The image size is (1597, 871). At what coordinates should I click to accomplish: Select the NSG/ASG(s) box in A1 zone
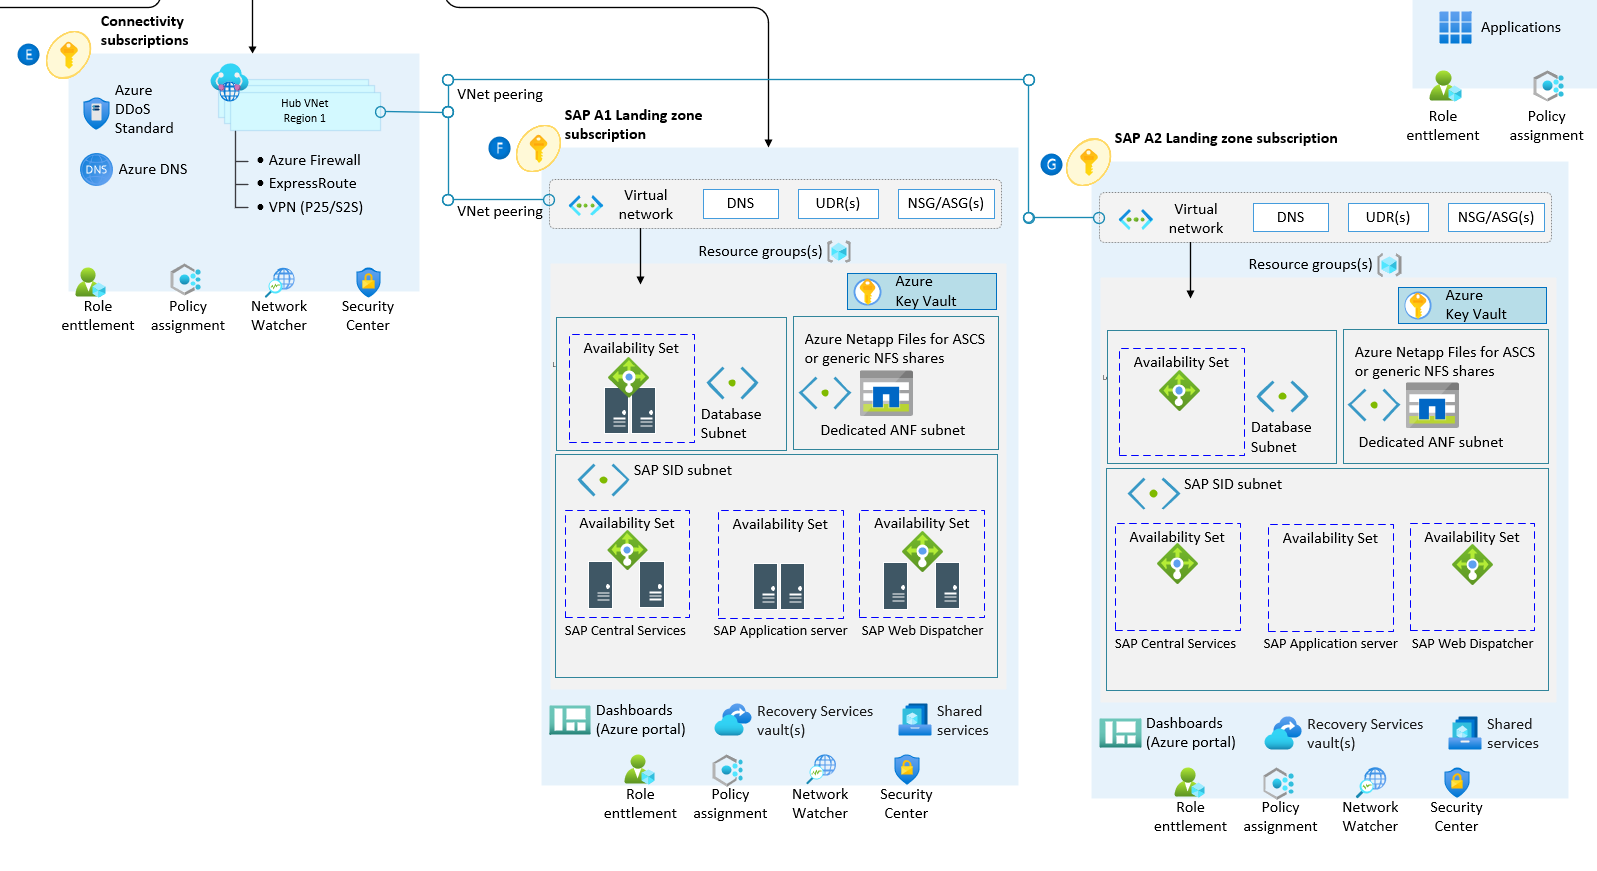click(946, 203)
